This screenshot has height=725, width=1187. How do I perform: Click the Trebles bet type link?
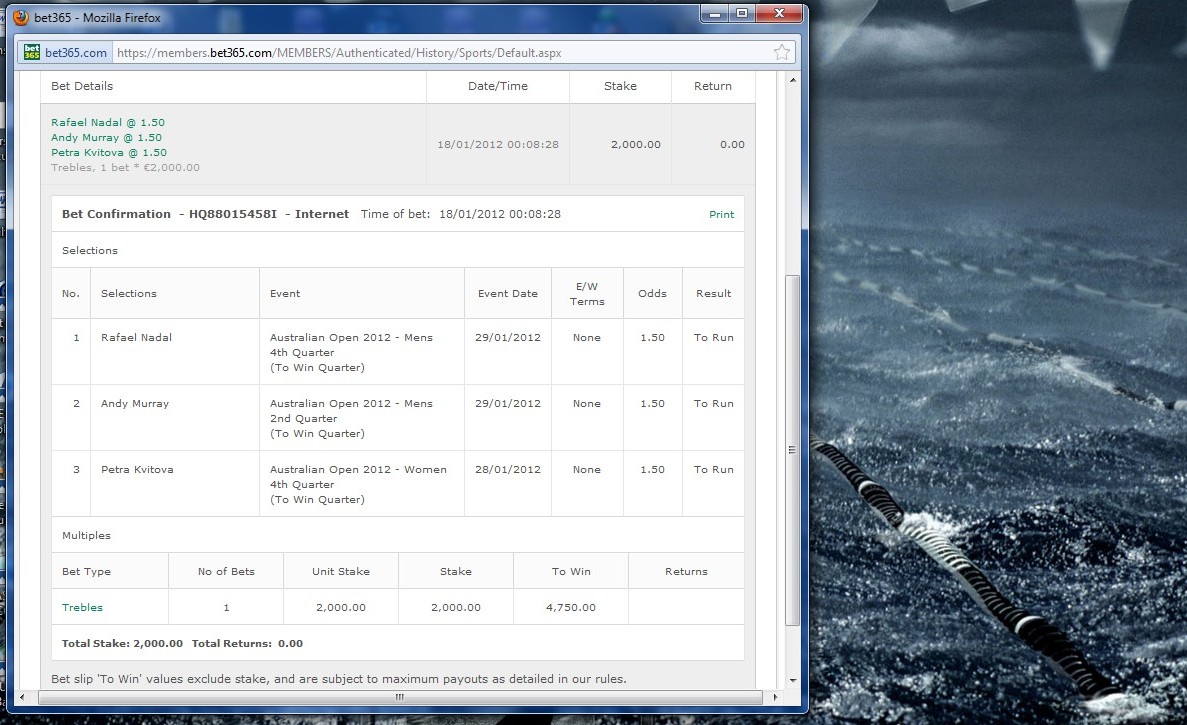click(82, 607)
